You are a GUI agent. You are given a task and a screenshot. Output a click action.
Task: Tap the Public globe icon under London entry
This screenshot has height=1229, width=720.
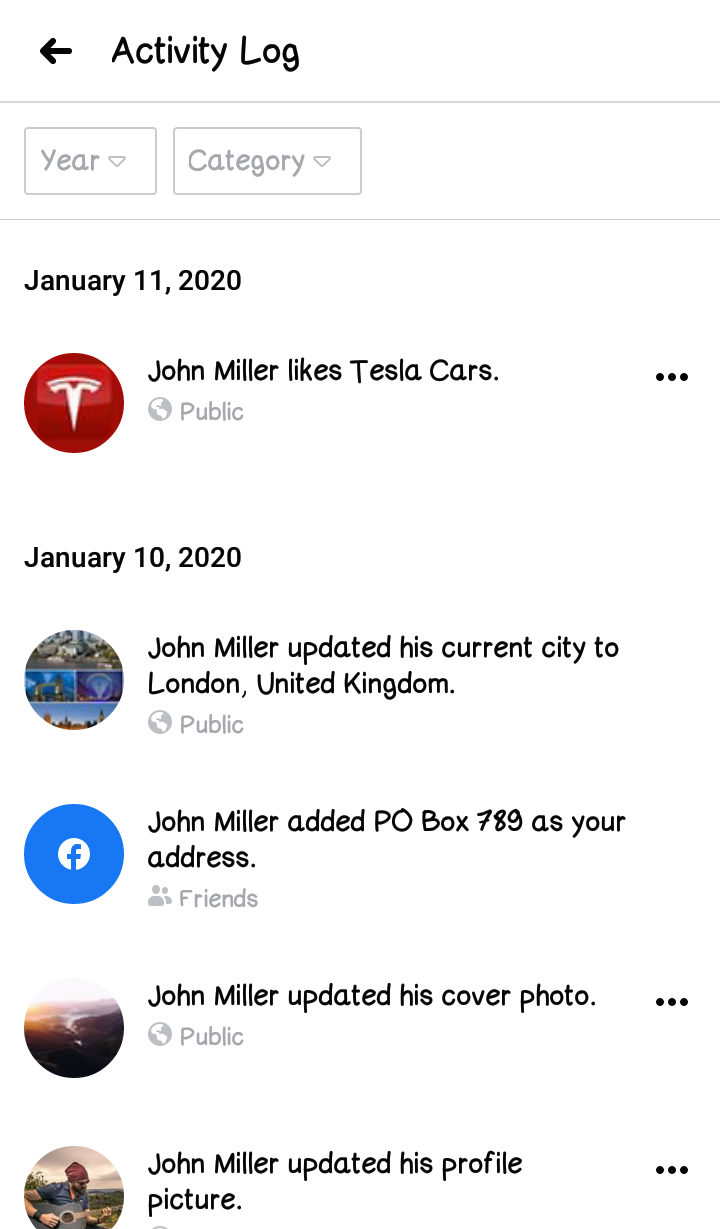[x=160, y=723]
